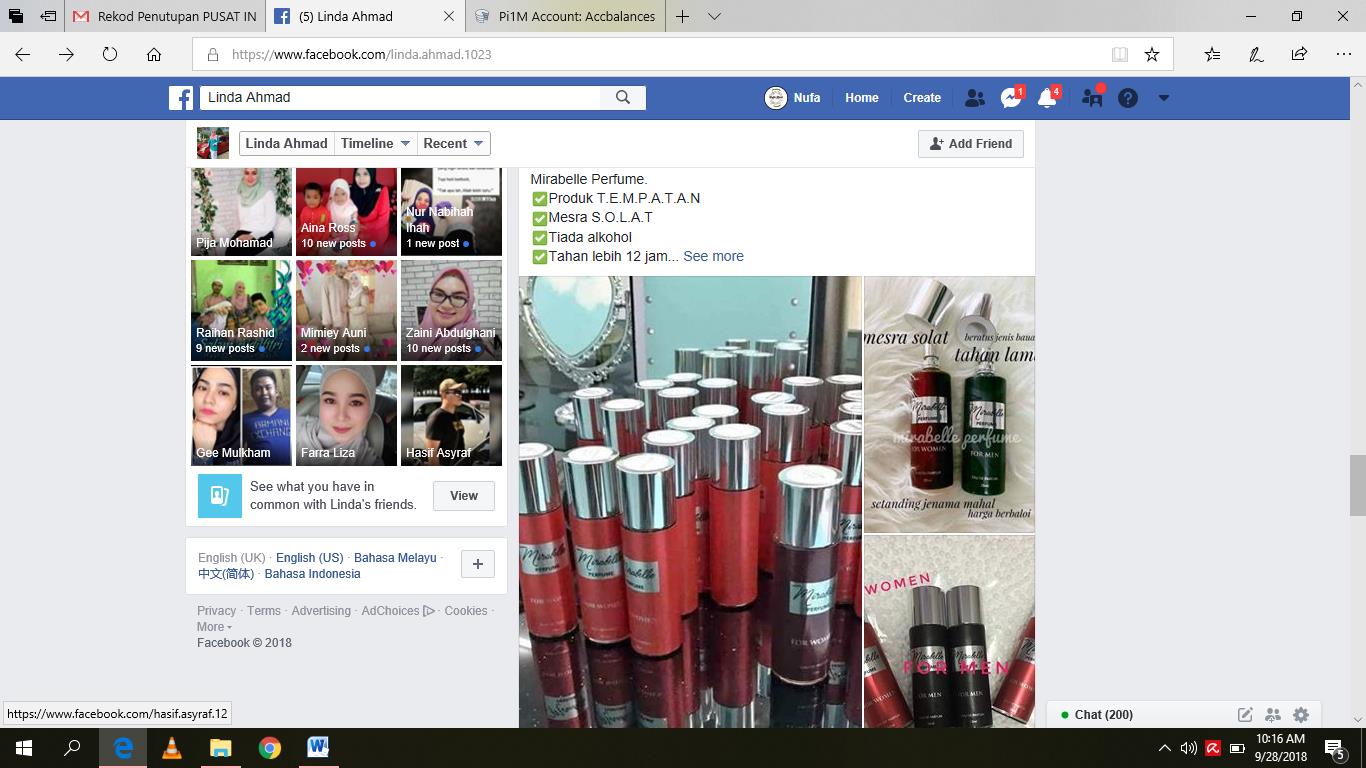Open the notifications bell icon

click(x=1047, y=98)
